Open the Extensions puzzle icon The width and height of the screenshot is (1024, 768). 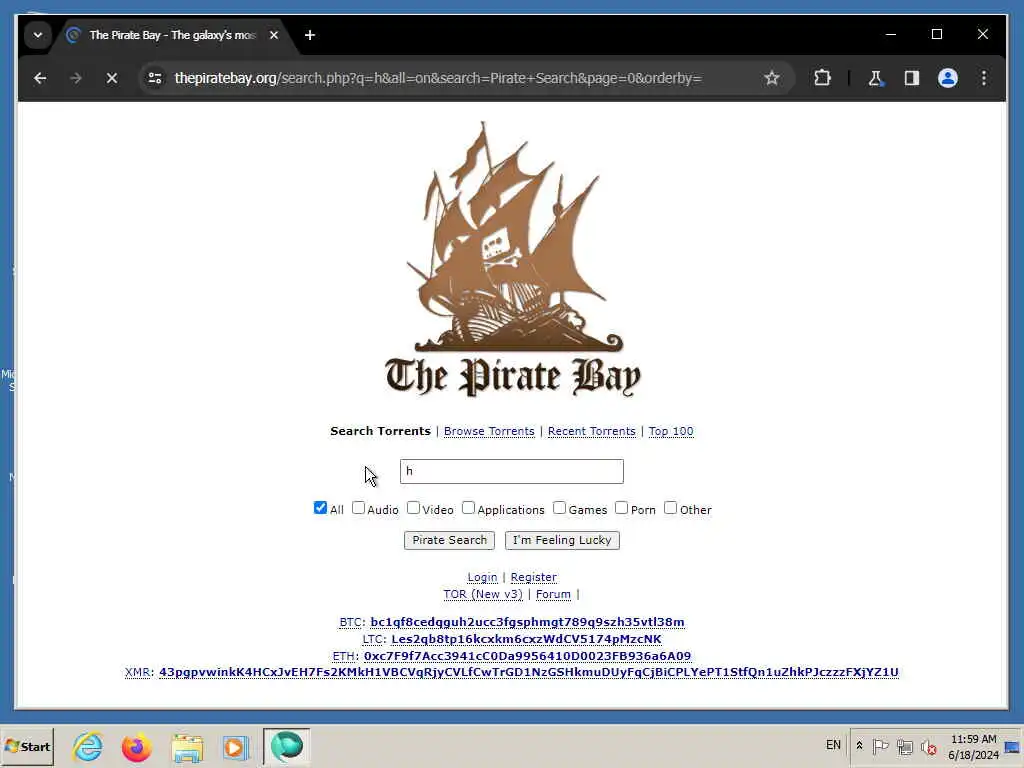[822, 78]
